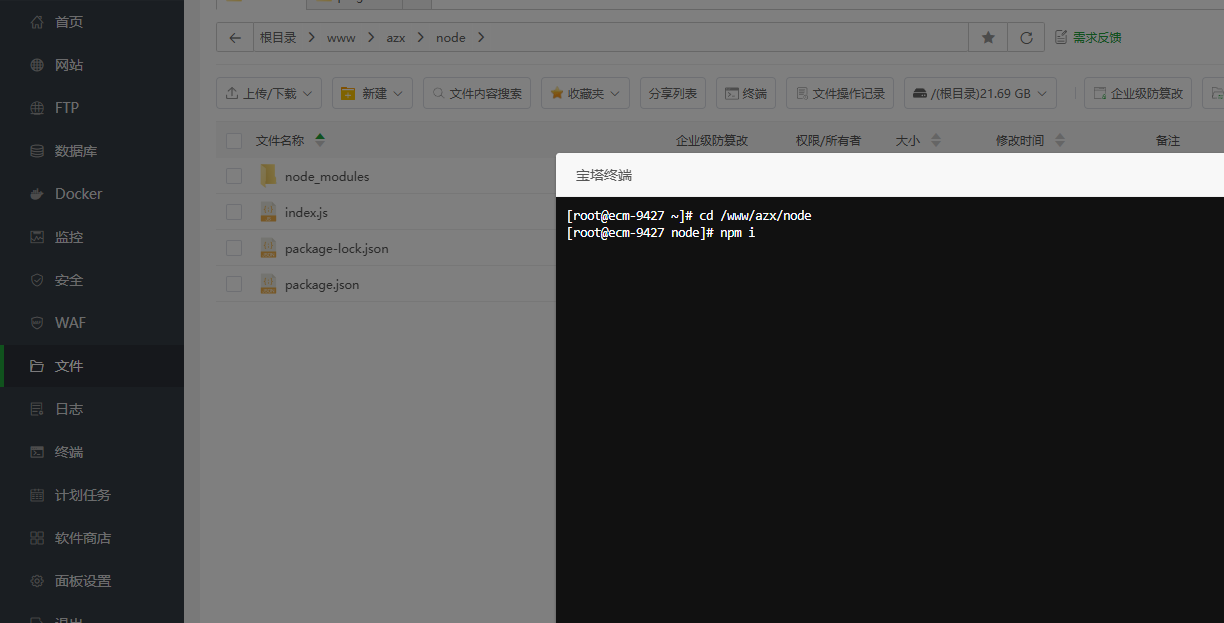
Task: Click the 终端 terminal icon in sidebar
Action: 37,452
